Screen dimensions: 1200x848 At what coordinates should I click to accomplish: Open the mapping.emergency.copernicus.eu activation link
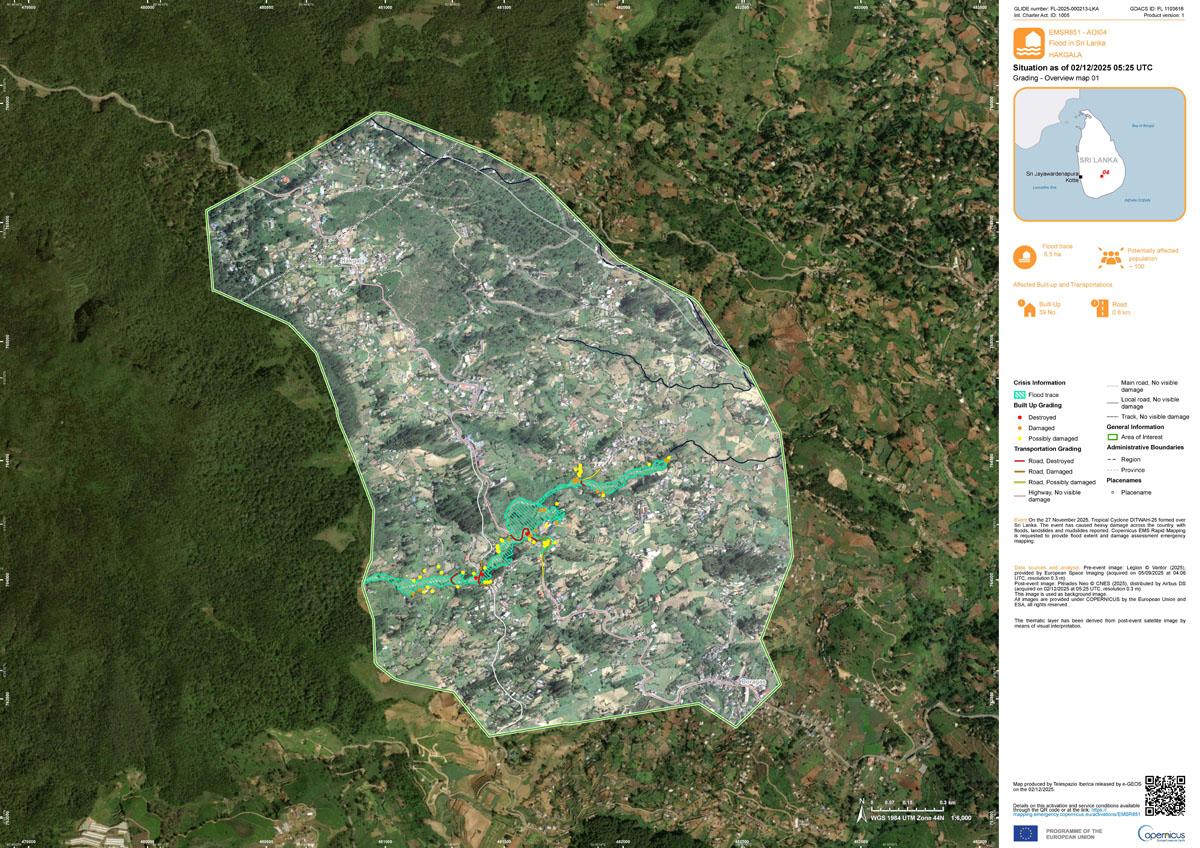pos(1077,814)
